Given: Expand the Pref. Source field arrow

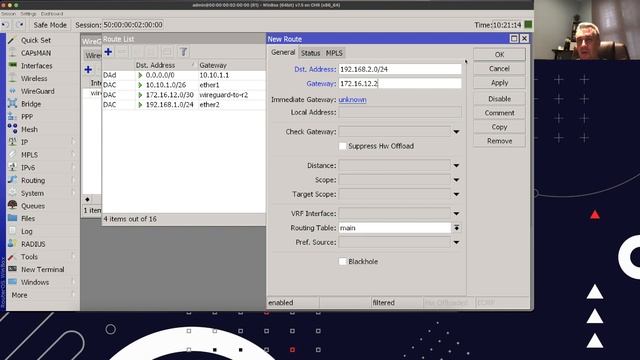Looking at the screenshot, I should pos(456,242).
